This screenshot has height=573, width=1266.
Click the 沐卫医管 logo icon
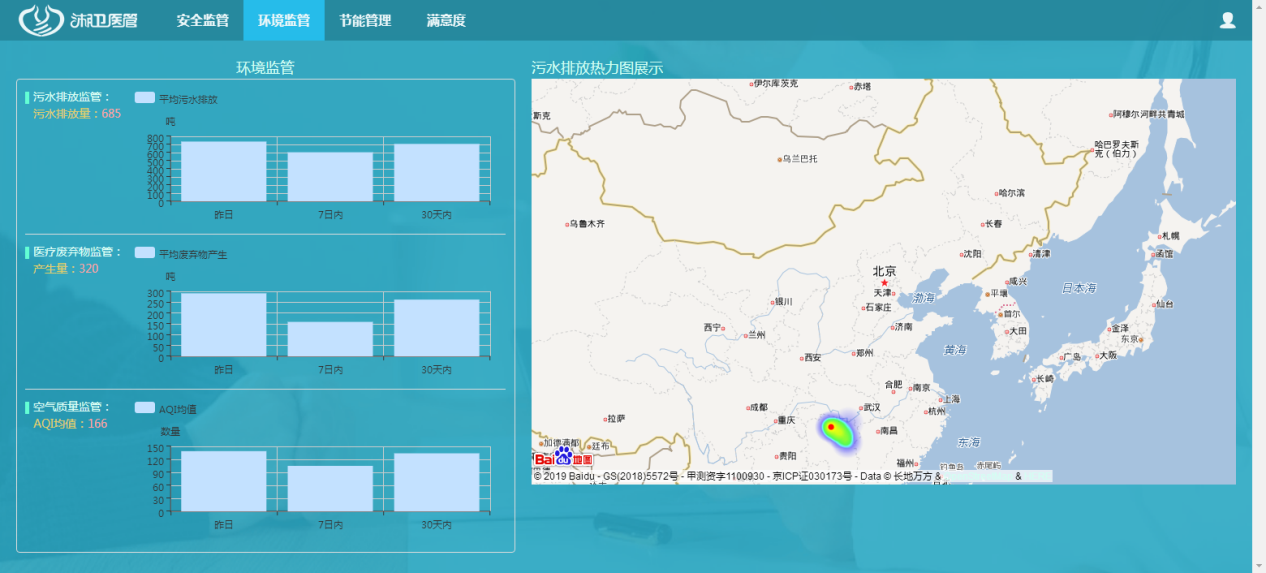(42, 20)
